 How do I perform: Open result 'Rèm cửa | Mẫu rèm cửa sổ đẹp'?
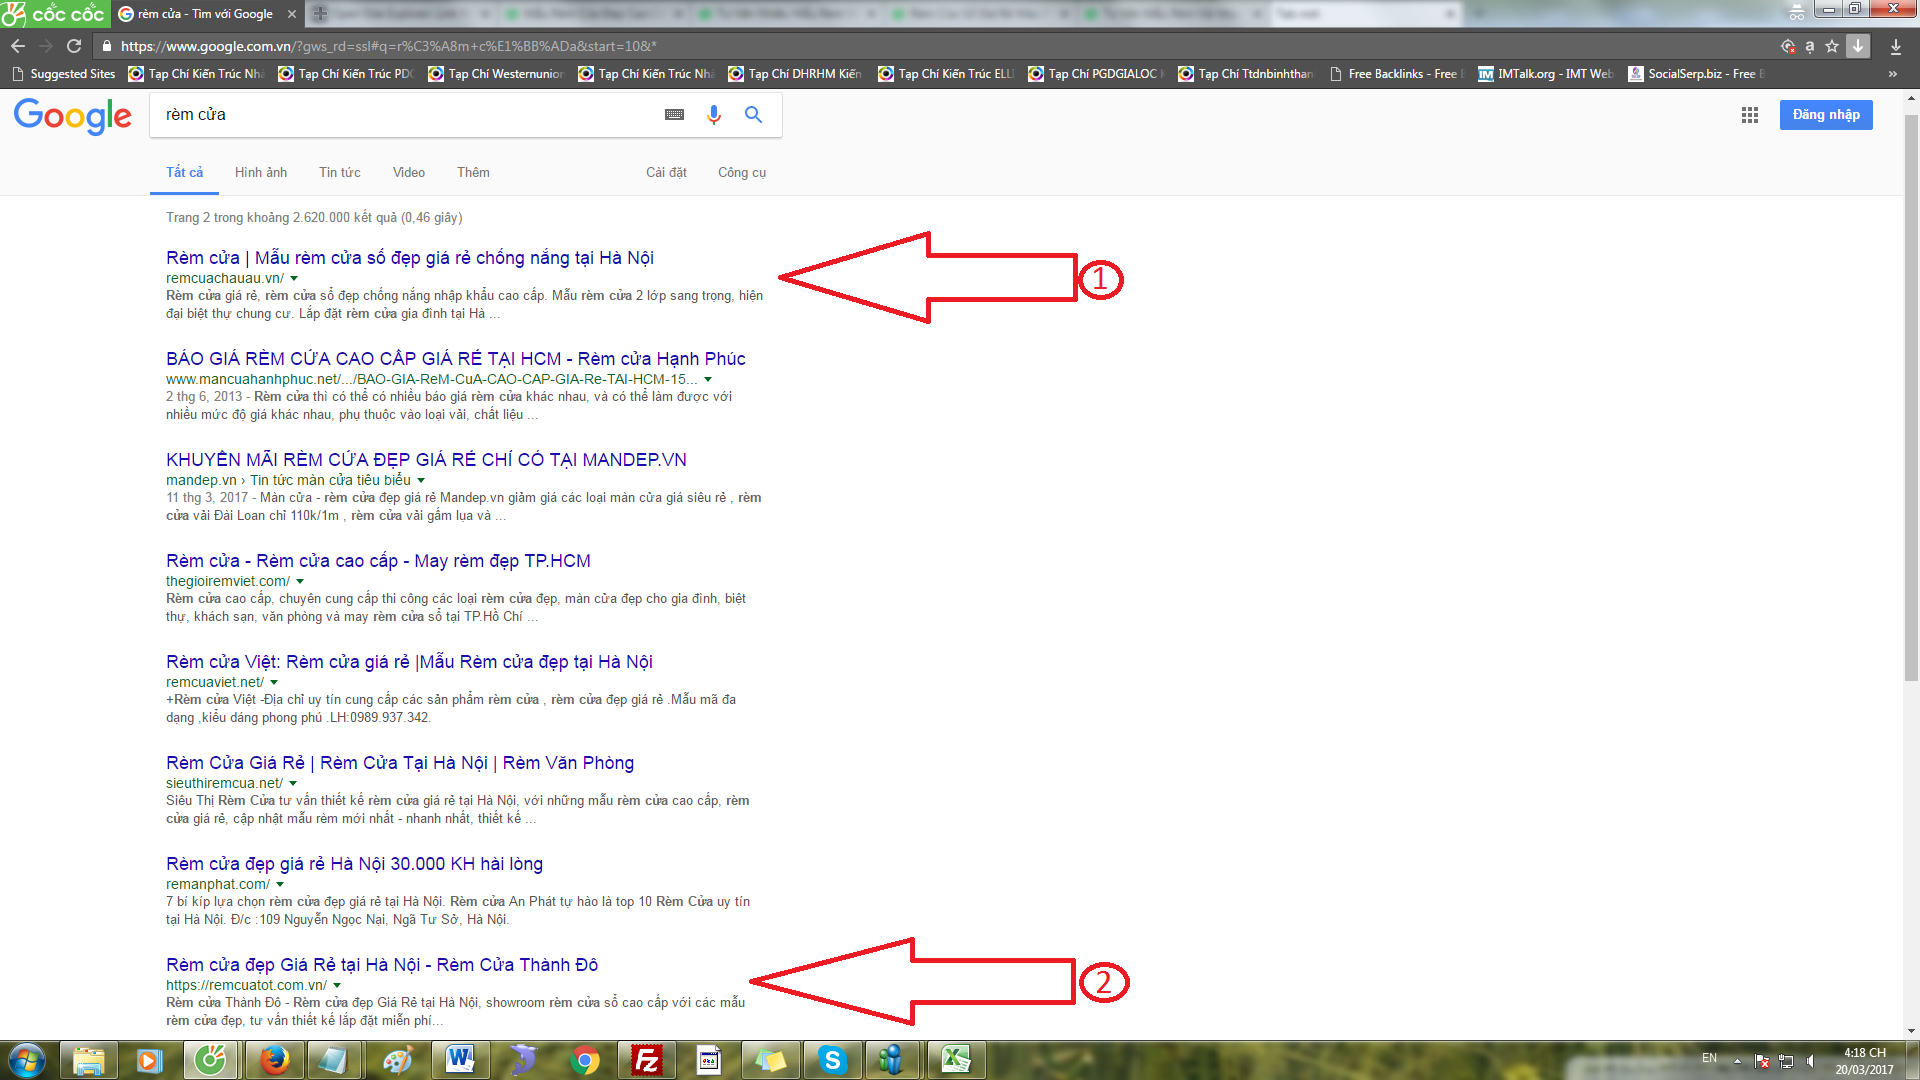pyautogui.click(x=410, y=258)
